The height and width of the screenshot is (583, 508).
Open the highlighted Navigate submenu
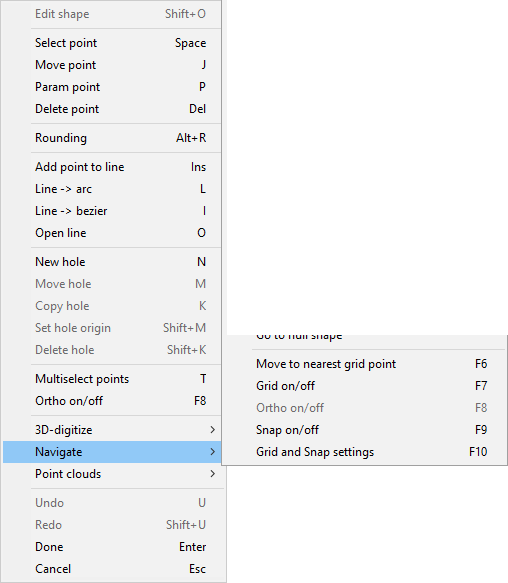point(112,452)
